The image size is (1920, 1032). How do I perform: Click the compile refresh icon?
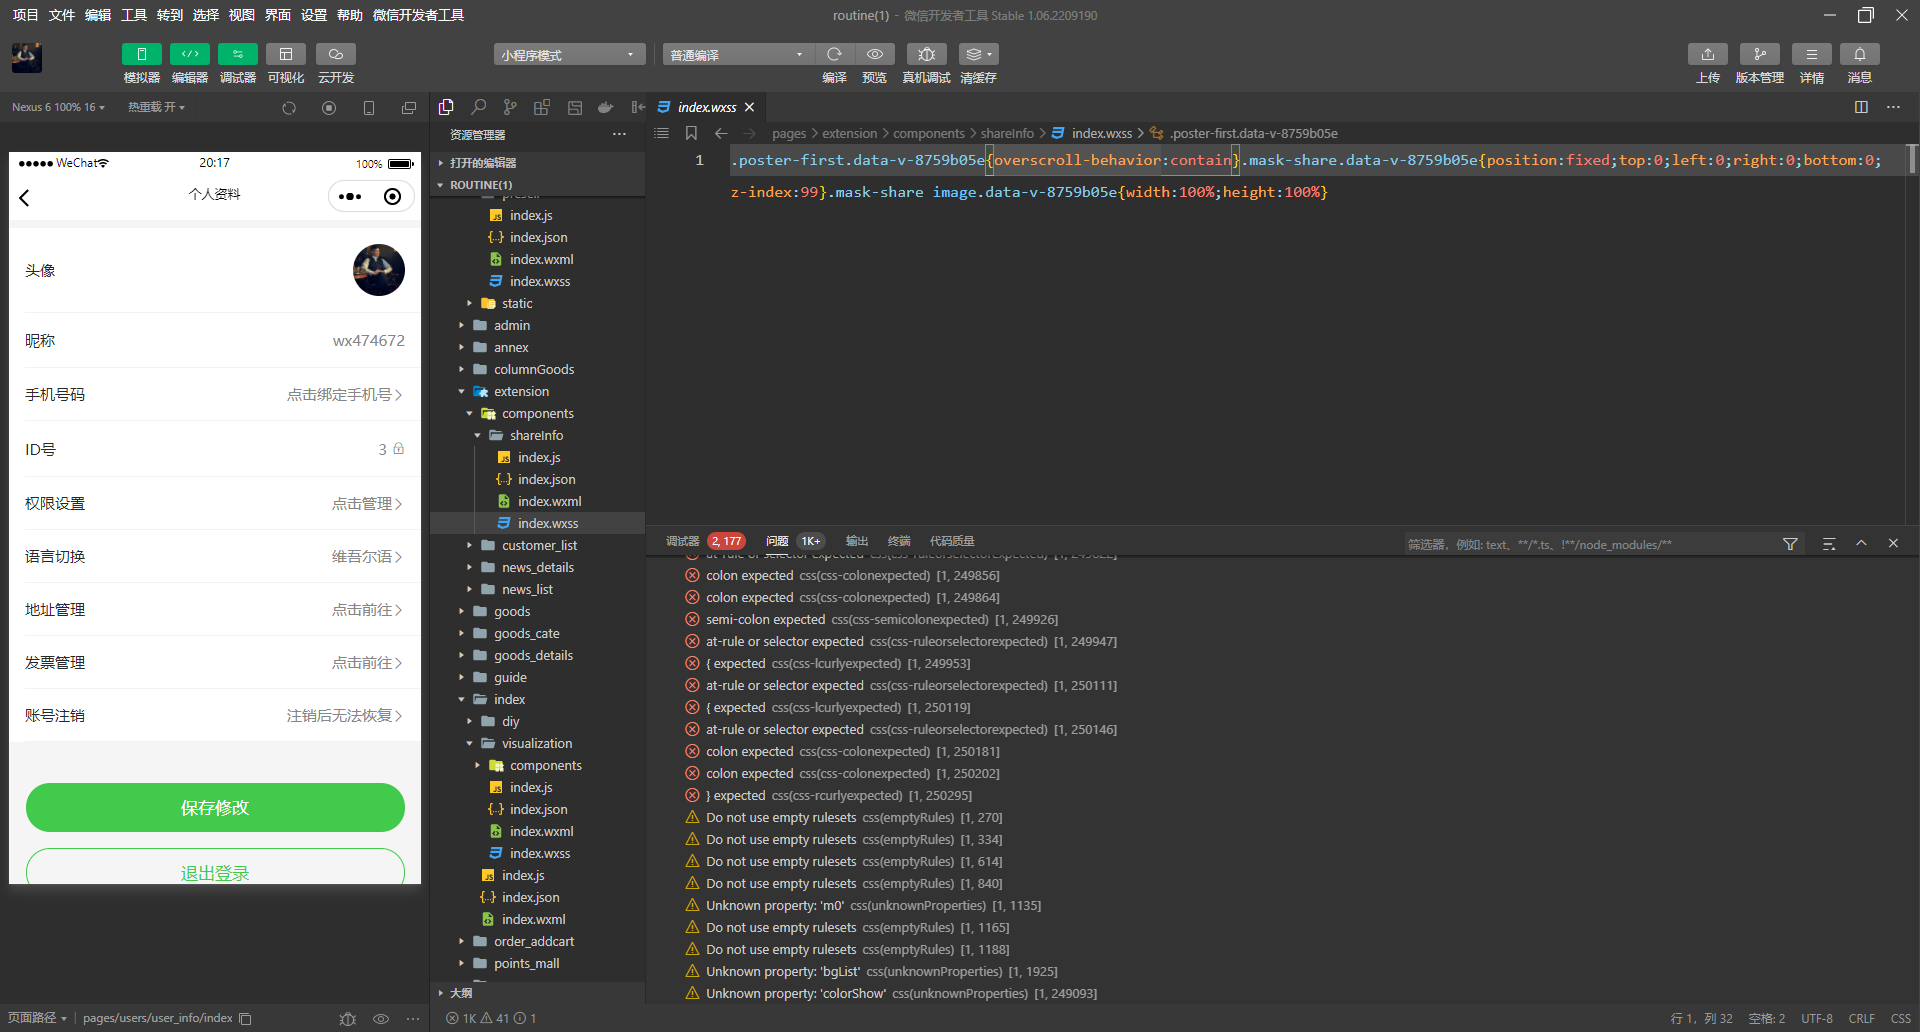[x=834, y=54]
